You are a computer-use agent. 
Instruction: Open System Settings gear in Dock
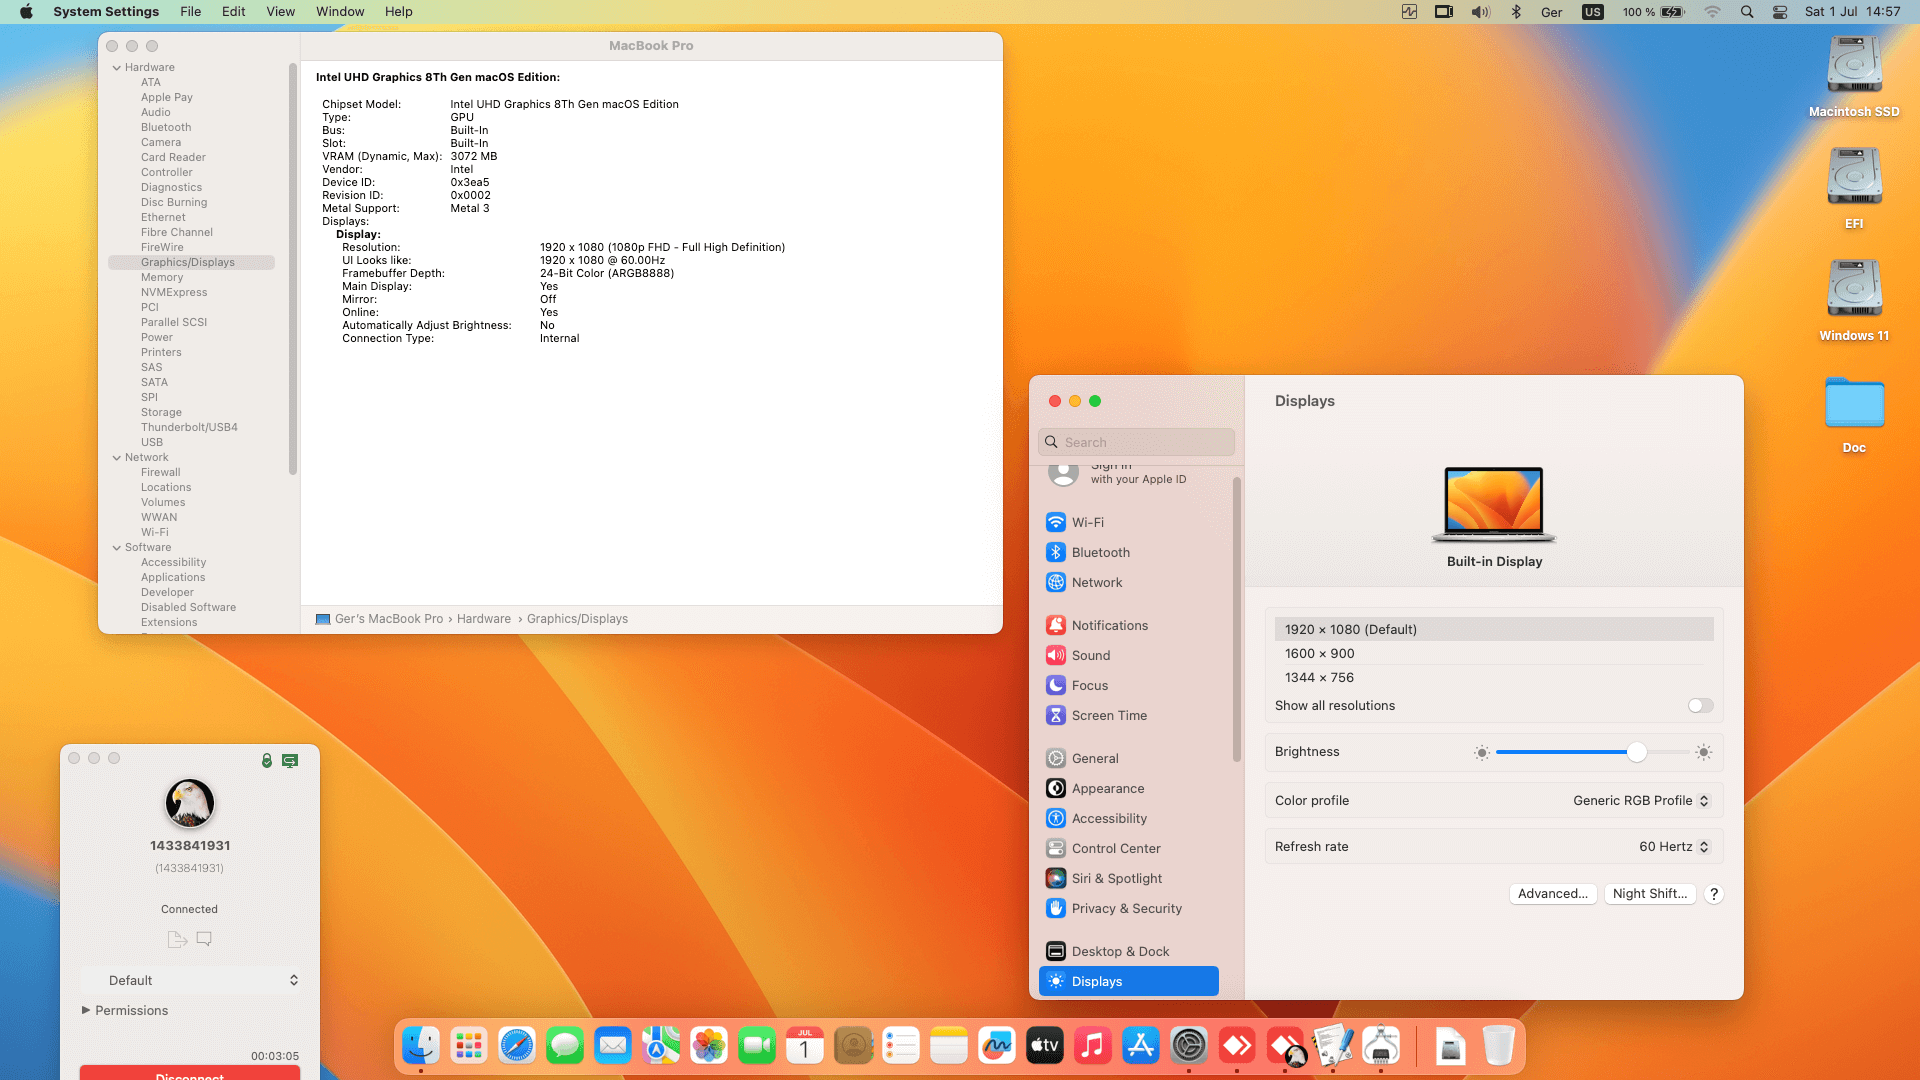click(x=1189, y=1046)
